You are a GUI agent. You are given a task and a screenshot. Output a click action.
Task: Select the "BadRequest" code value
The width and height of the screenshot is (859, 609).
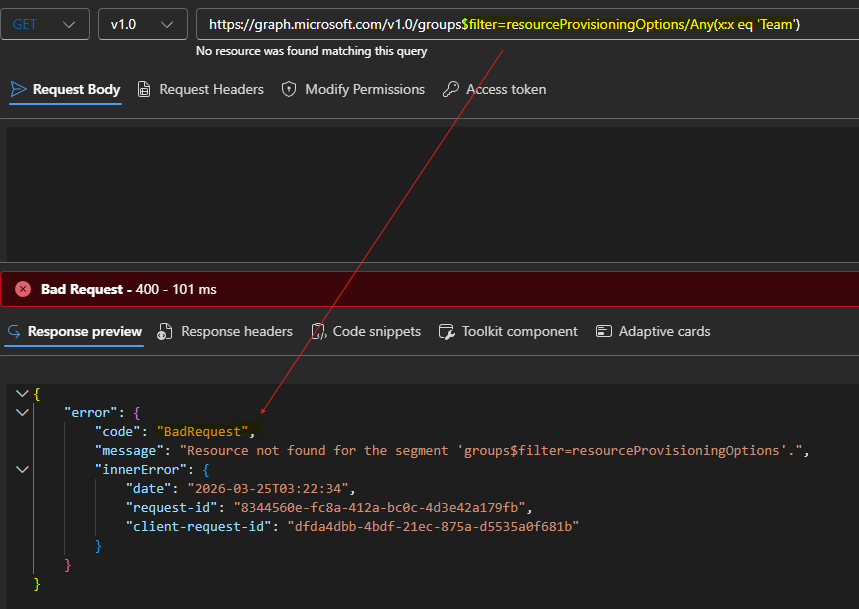pos(203,432)
